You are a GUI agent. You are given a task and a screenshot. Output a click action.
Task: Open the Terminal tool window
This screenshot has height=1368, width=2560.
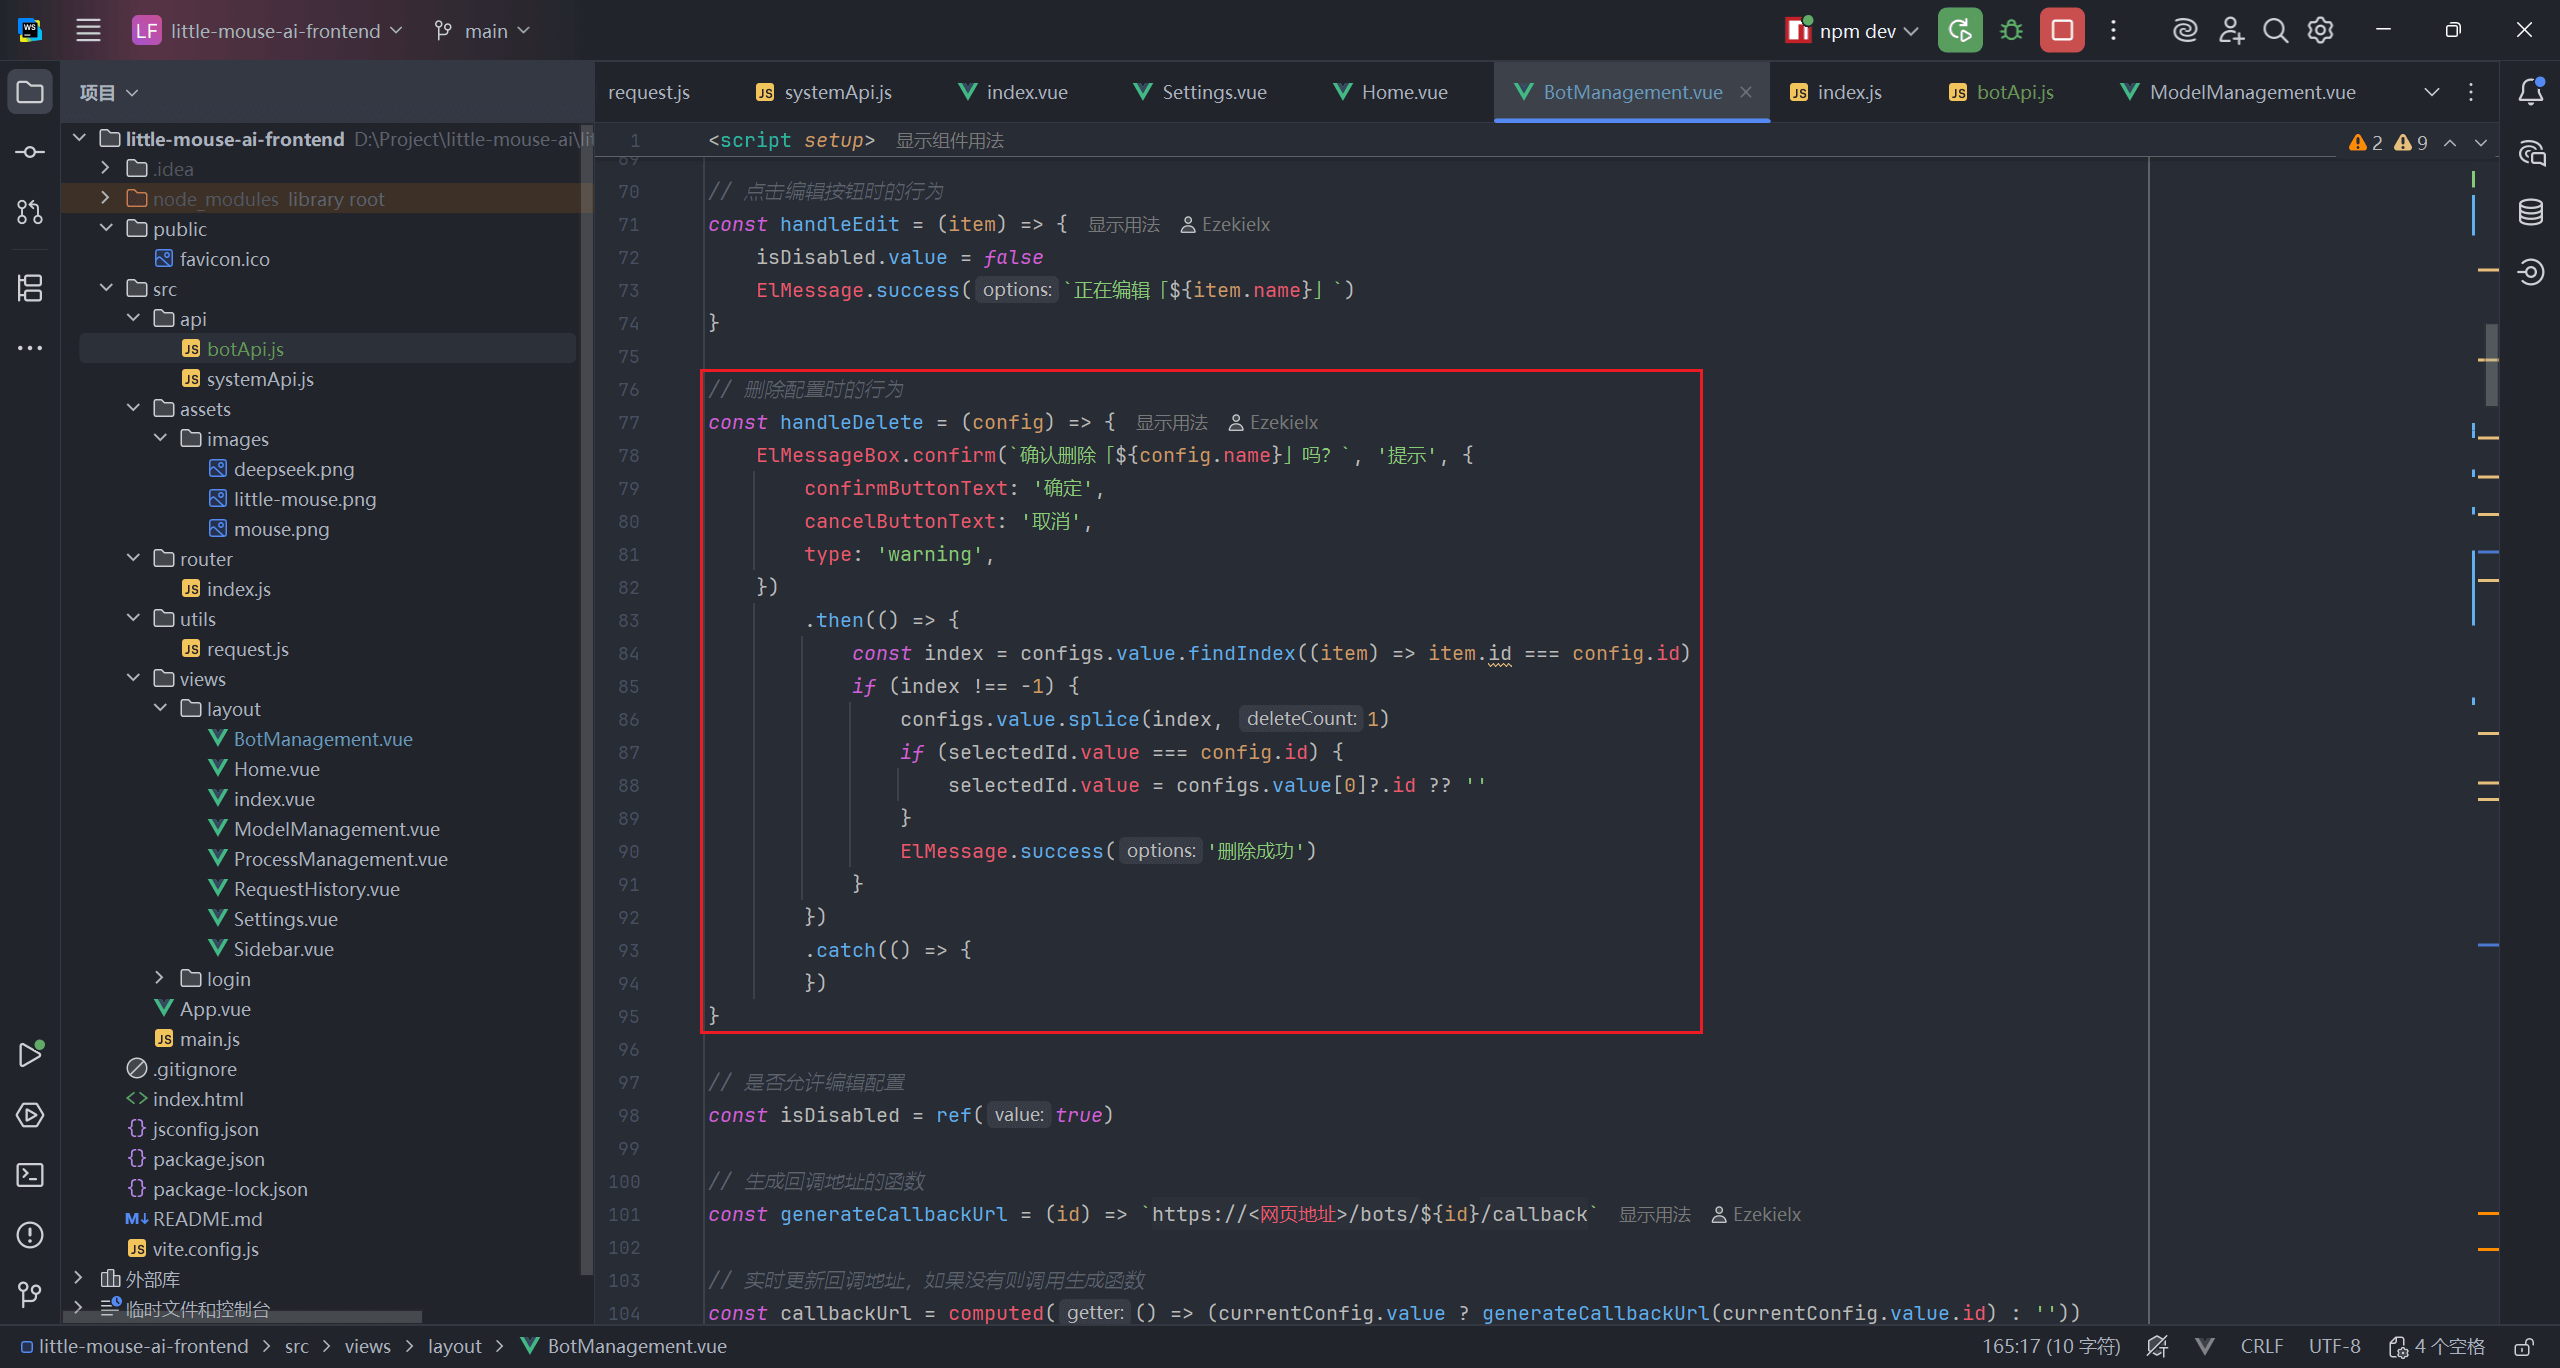[30, 1175]
